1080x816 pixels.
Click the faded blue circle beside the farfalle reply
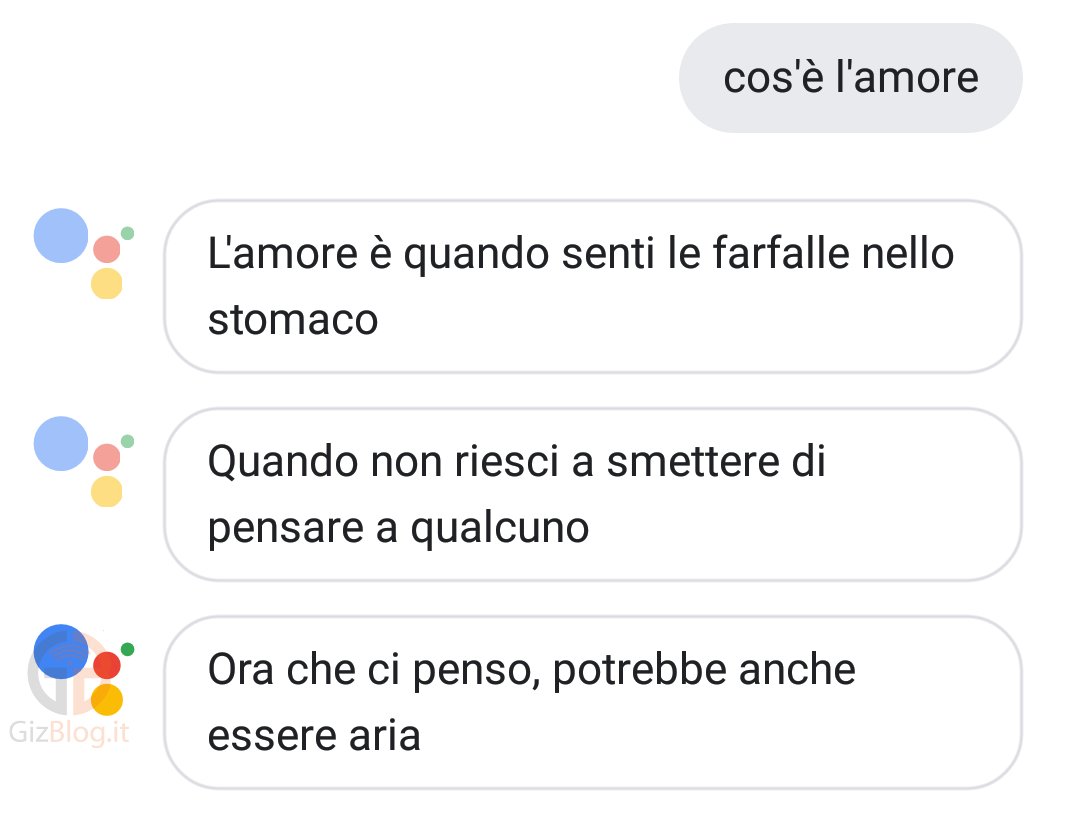(61, 236)
